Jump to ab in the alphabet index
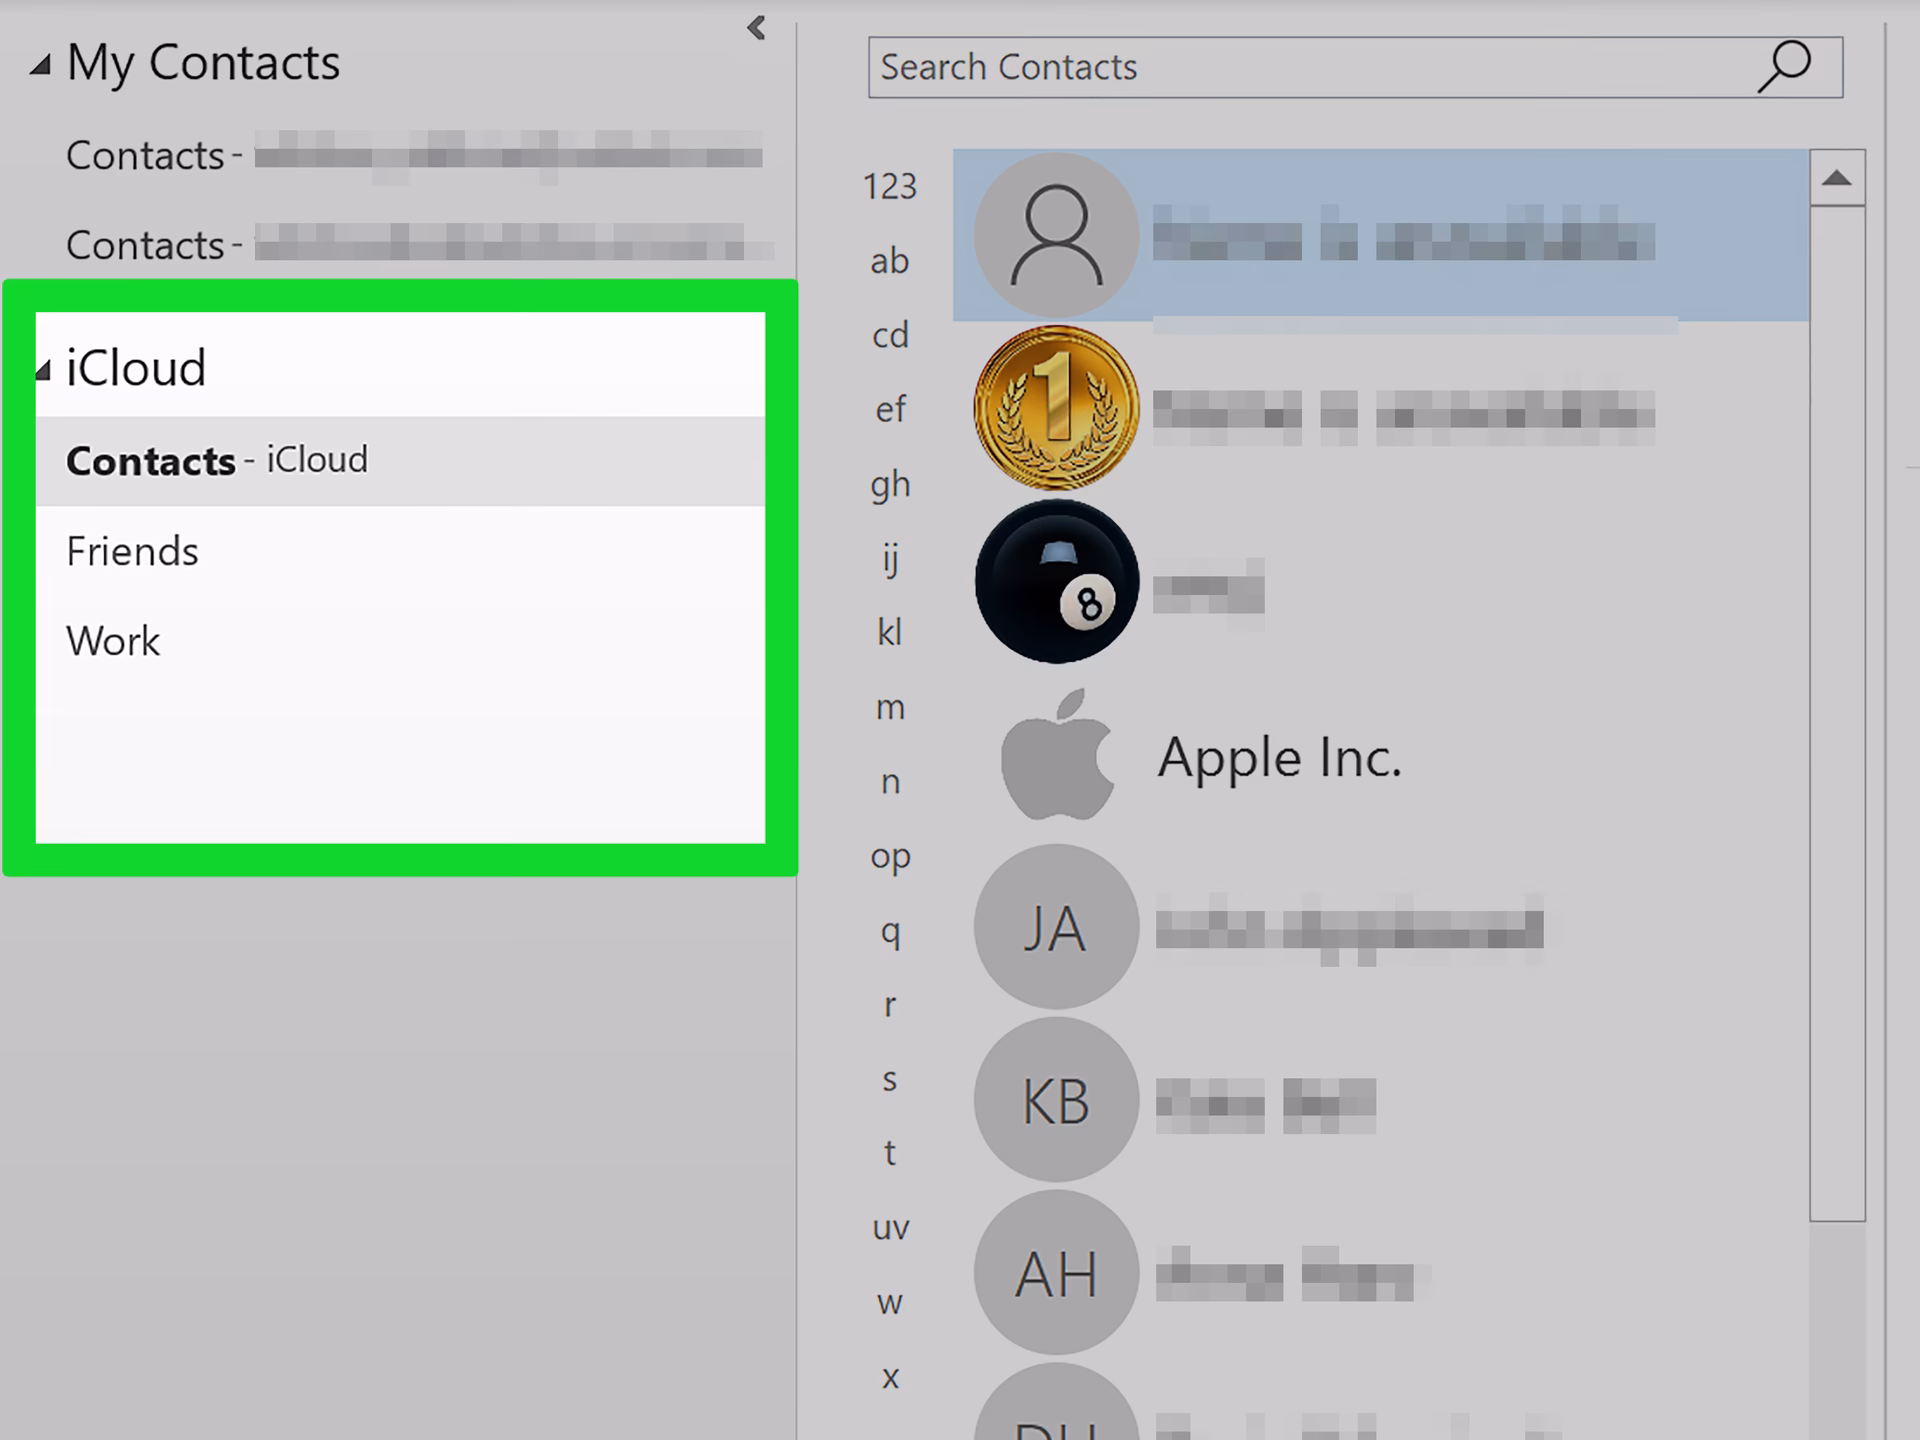This screenshot has width=1920, height=1440. coord(890,261)
